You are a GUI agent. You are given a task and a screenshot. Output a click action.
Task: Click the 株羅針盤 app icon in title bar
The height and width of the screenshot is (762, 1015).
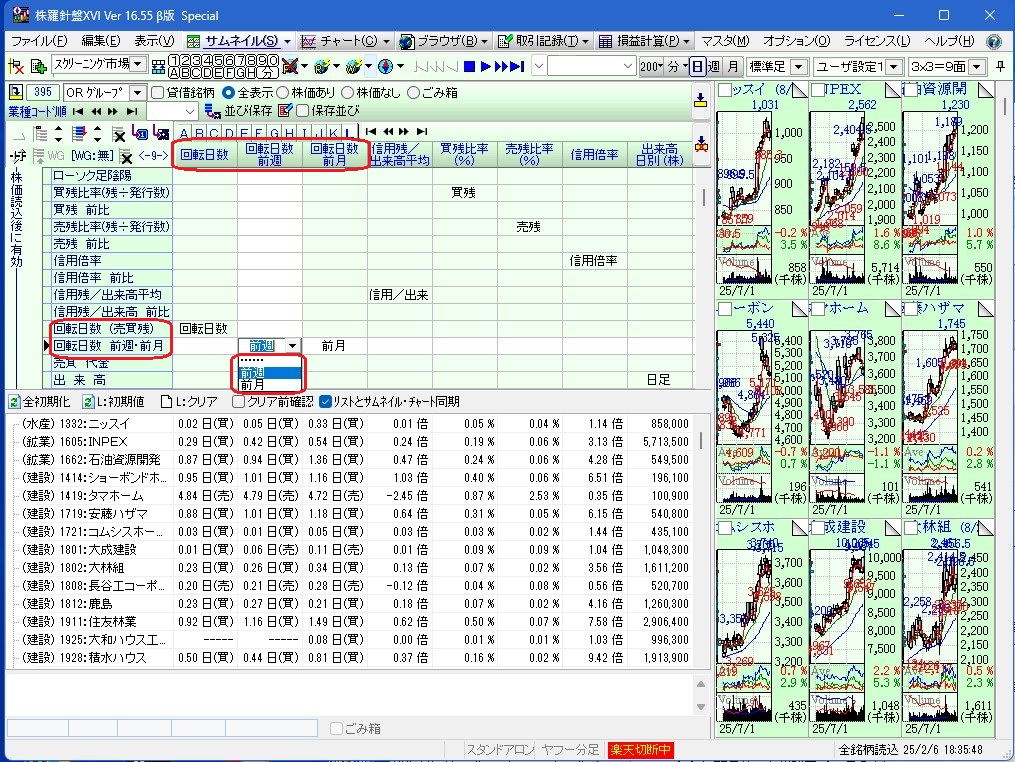pos(20,16)
